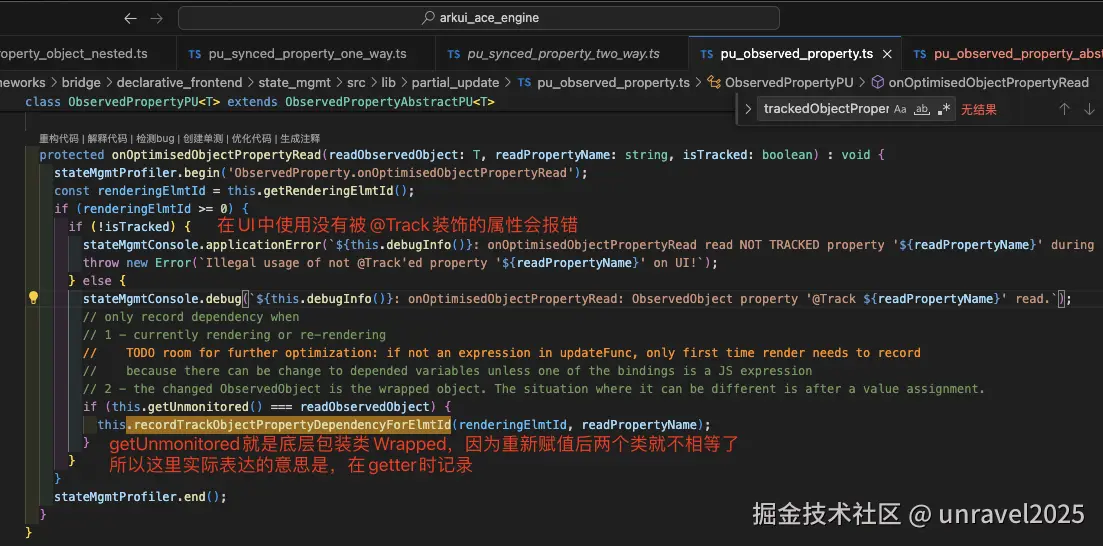This screenshot has width=1103, height=546.
Task: Click '// only record dependency when' comment
Action: pyautogui.click(x=191, y=317)
